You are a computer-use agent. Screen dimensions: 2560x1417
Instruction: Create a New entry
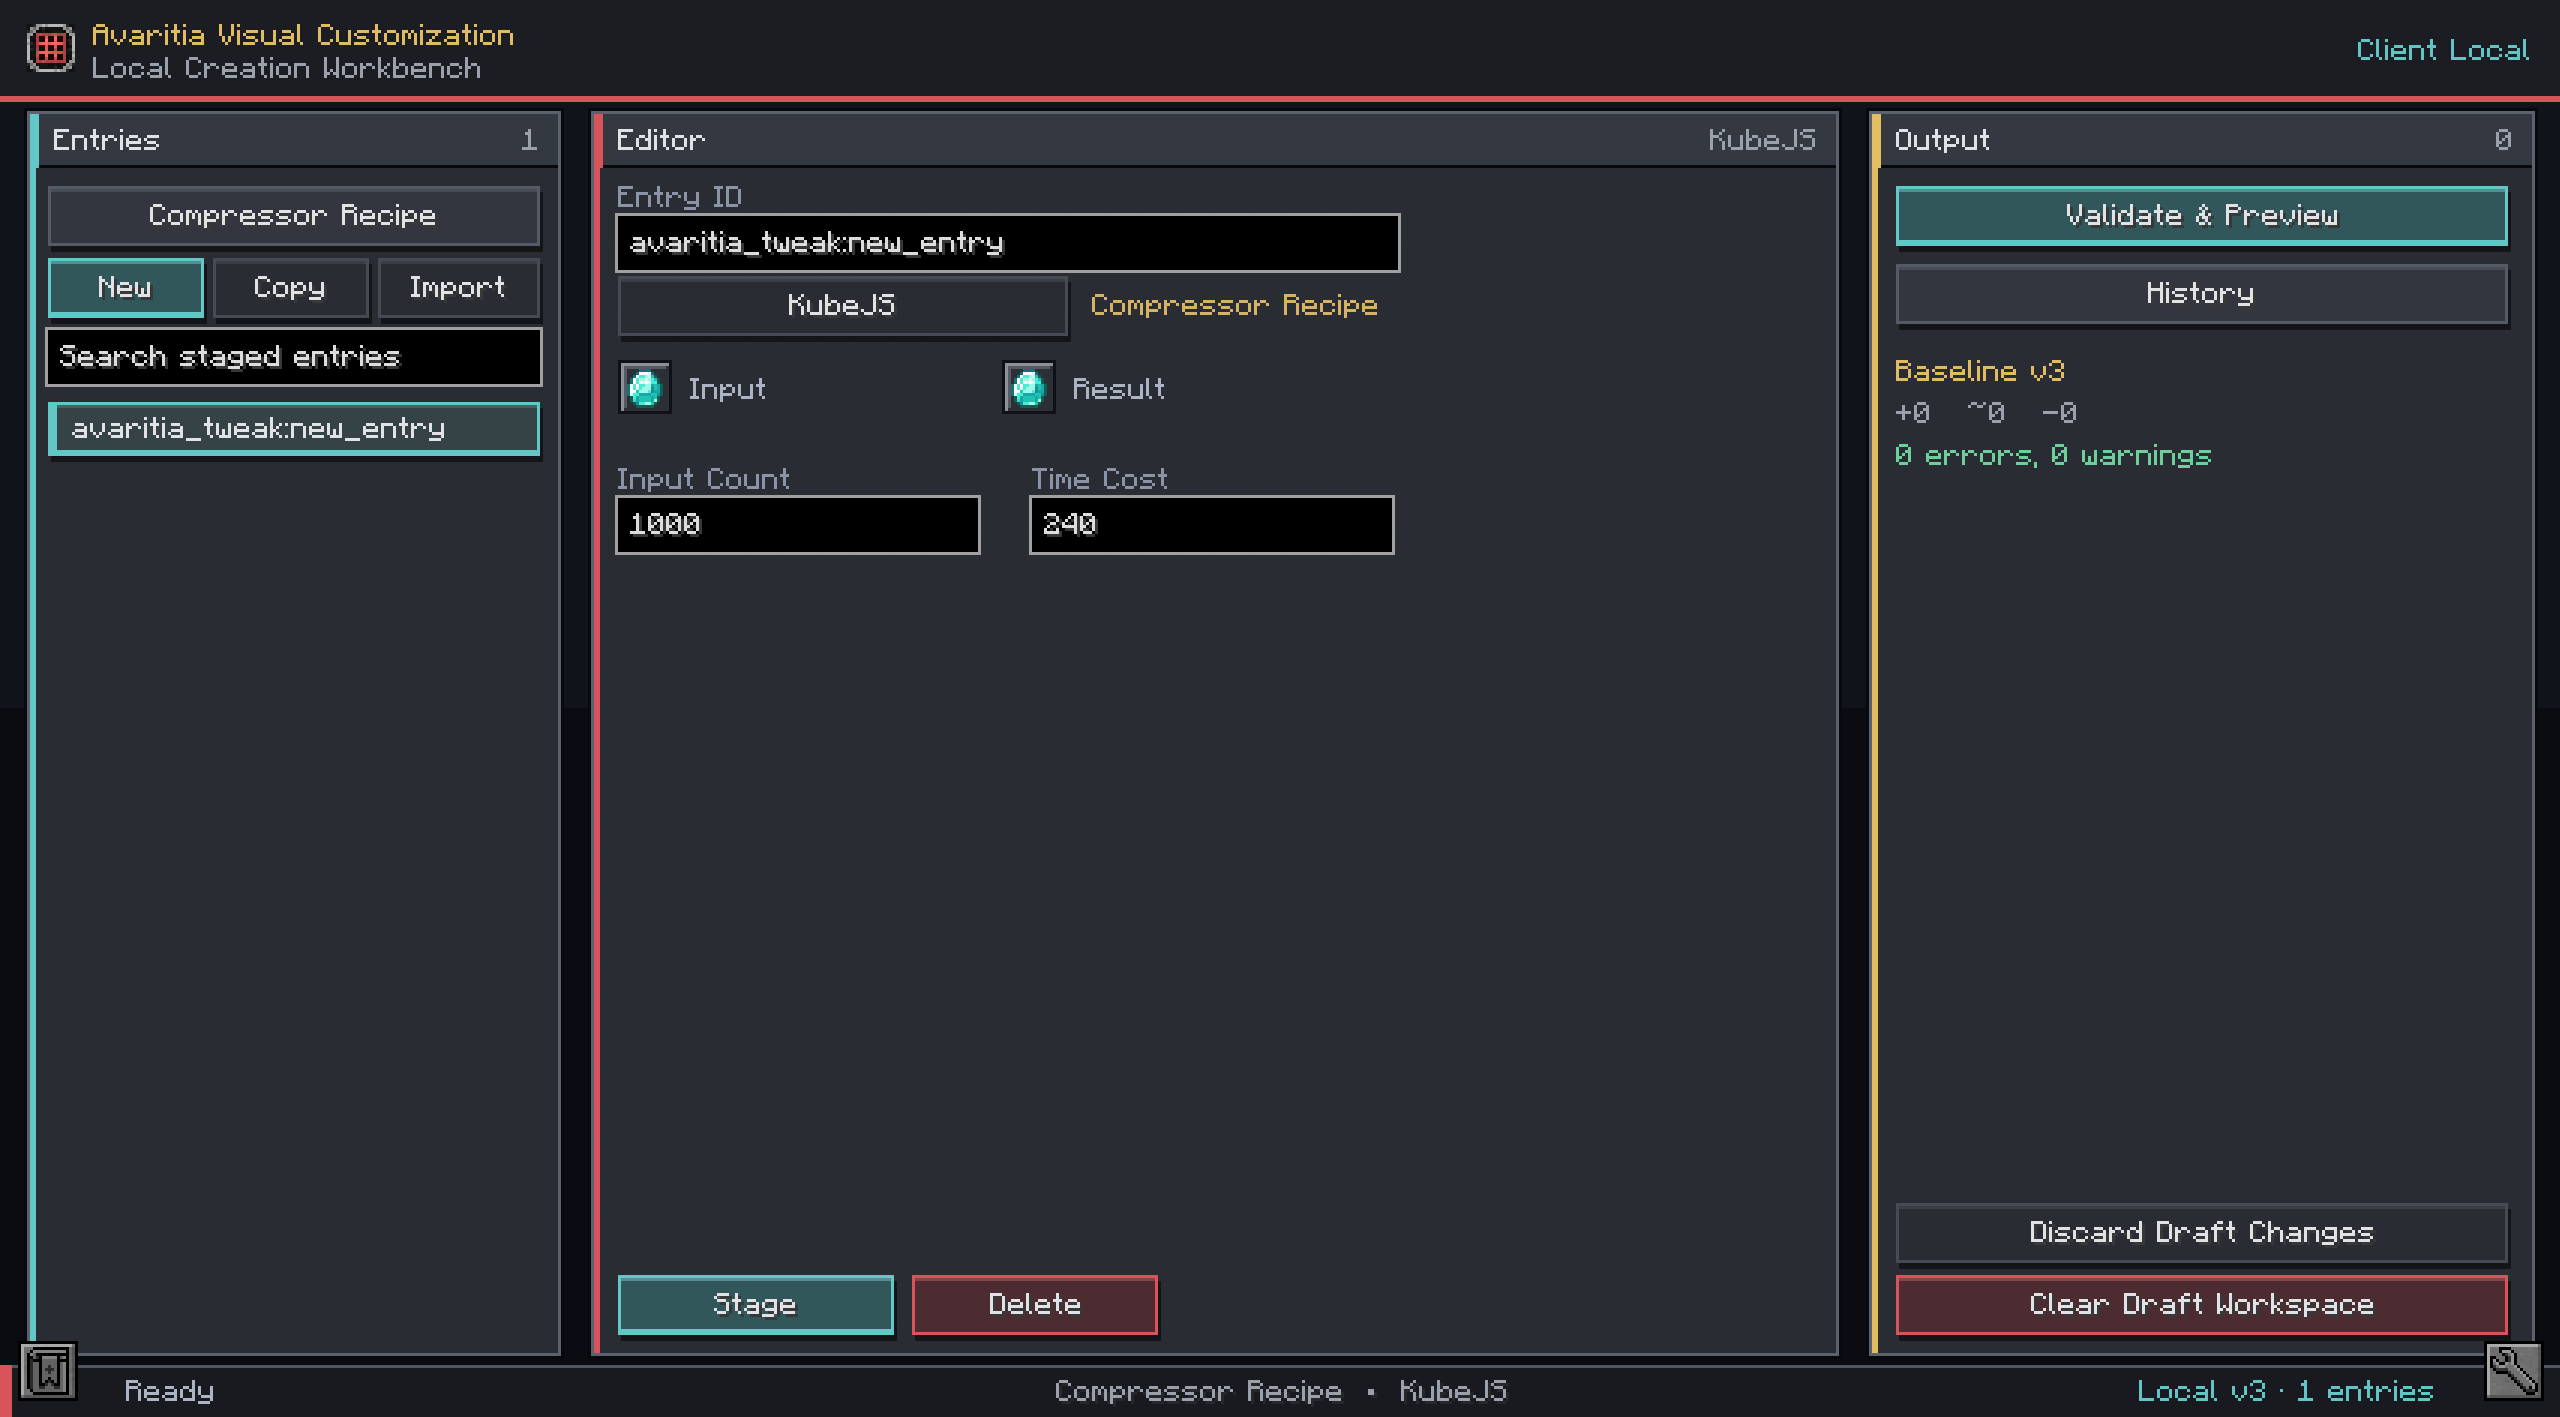pyautogui.click(x=126, y=288)
